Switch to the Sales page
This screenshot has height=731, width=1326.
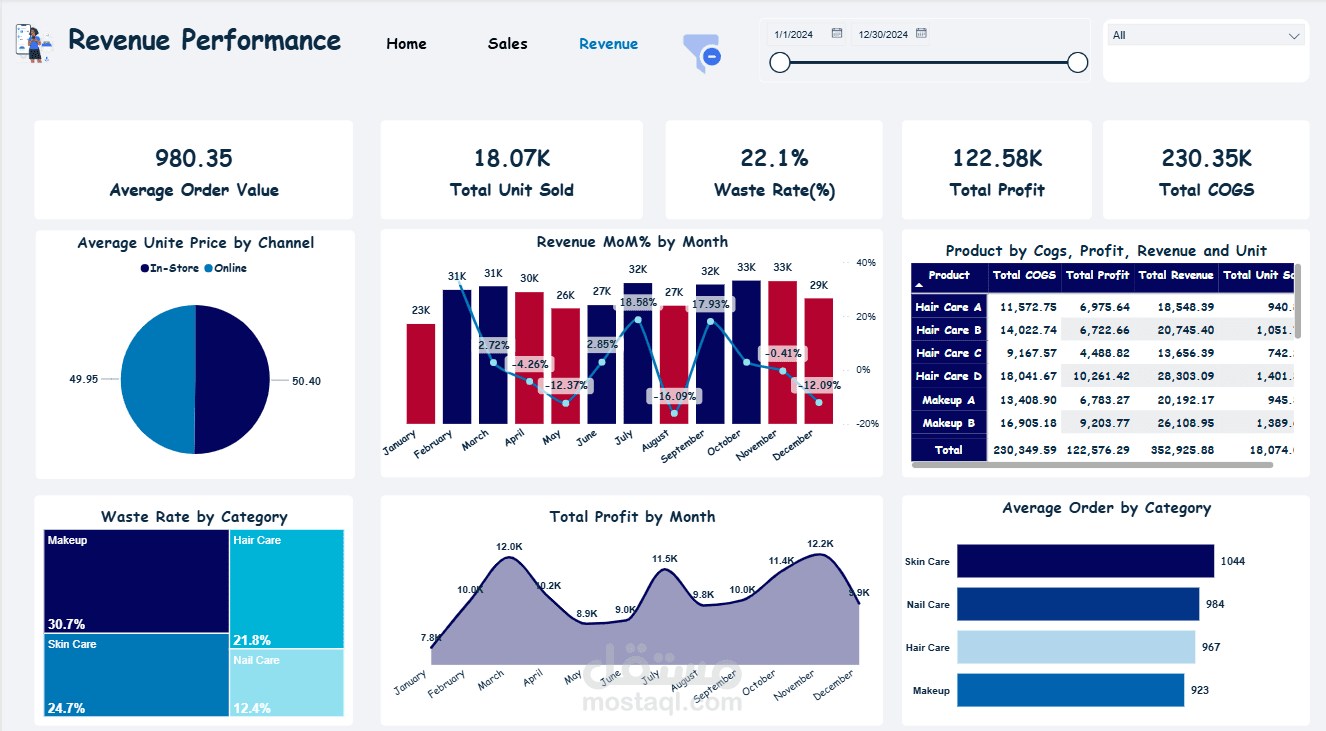pos(508,44)
